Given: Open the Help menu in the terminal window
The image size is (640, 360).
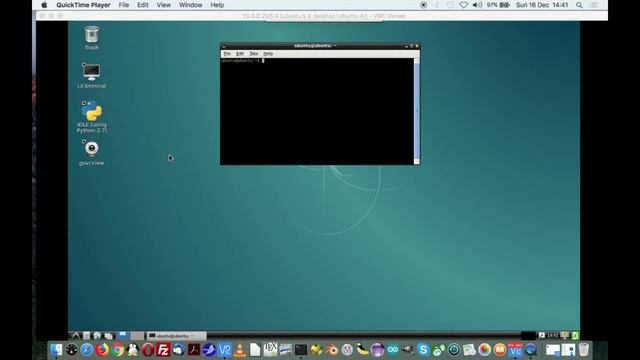Looking at the screenshot, I should 268,54.
